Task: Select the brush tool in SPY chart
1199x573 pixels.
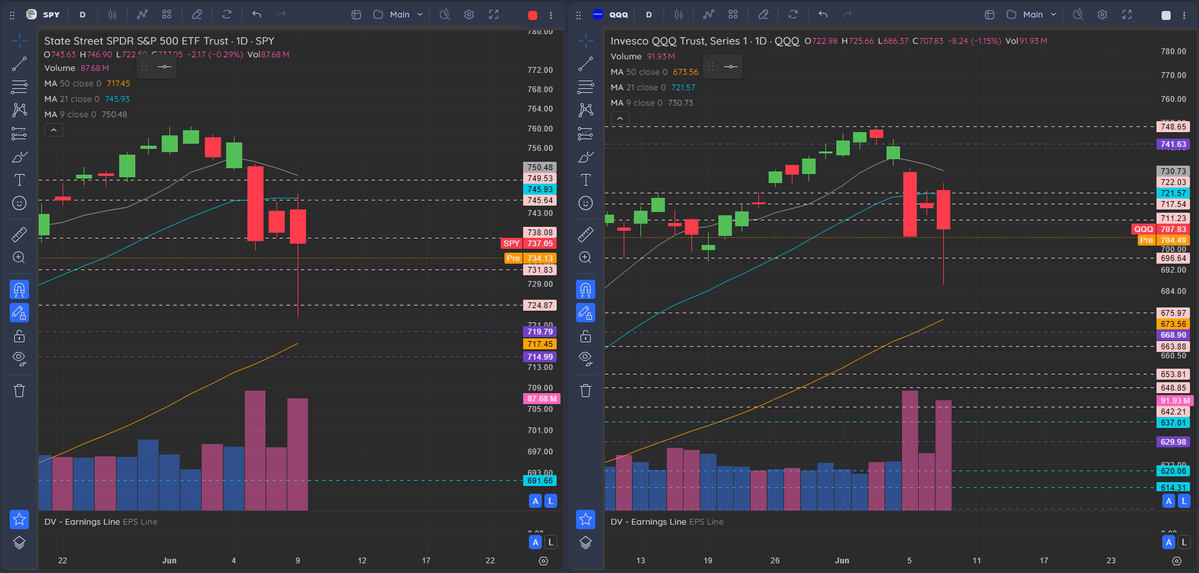Action: click(x=19, y=157)
